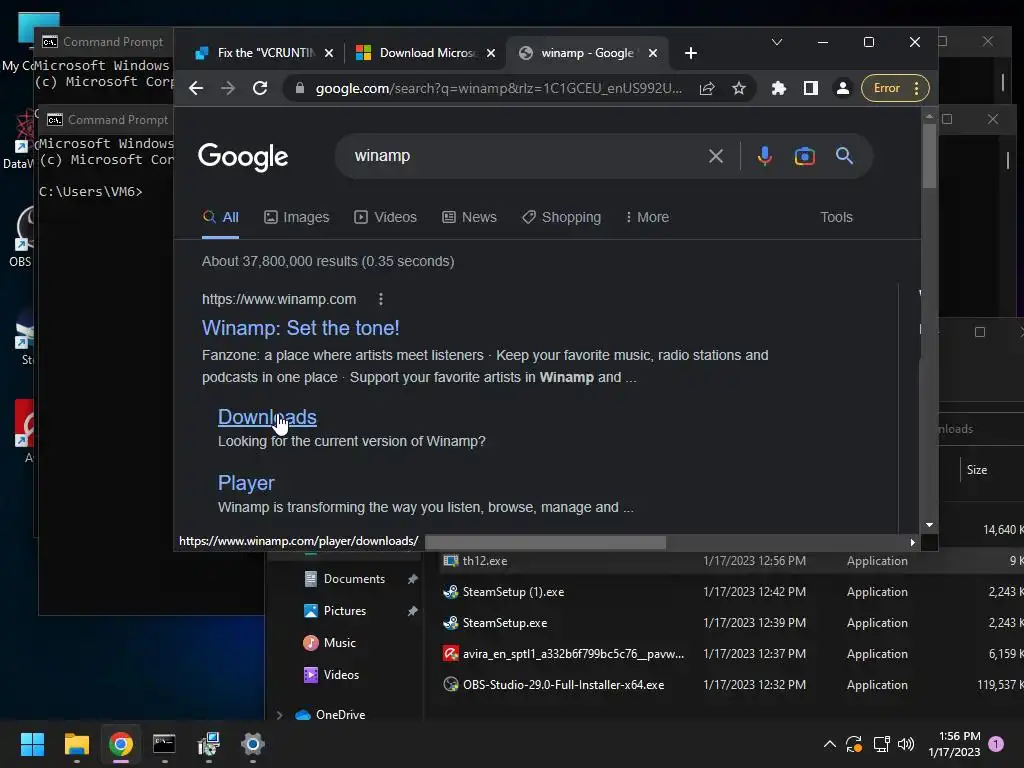Open File Explorer from taskbar

(x=76, y=744)
